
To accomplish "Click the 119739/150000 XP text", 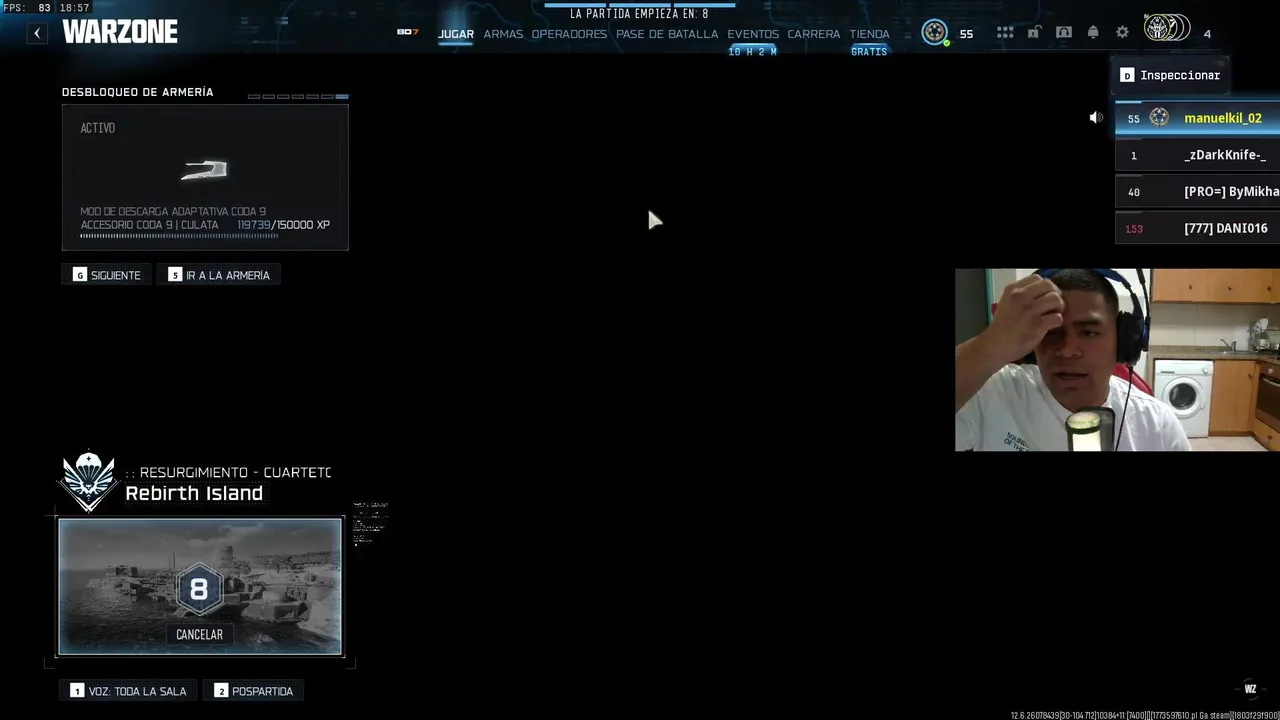I will [x=283, y=225].
